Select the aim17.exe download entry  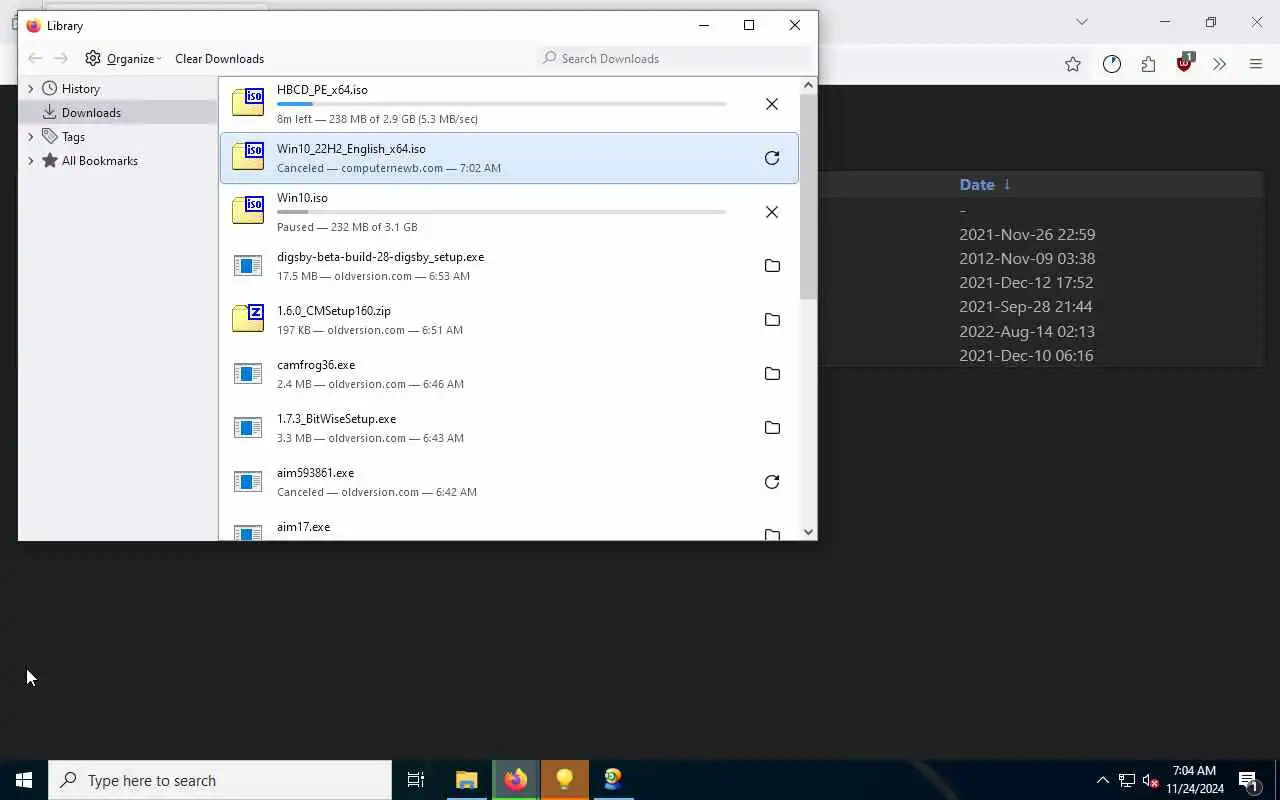[x=509, y=528]
